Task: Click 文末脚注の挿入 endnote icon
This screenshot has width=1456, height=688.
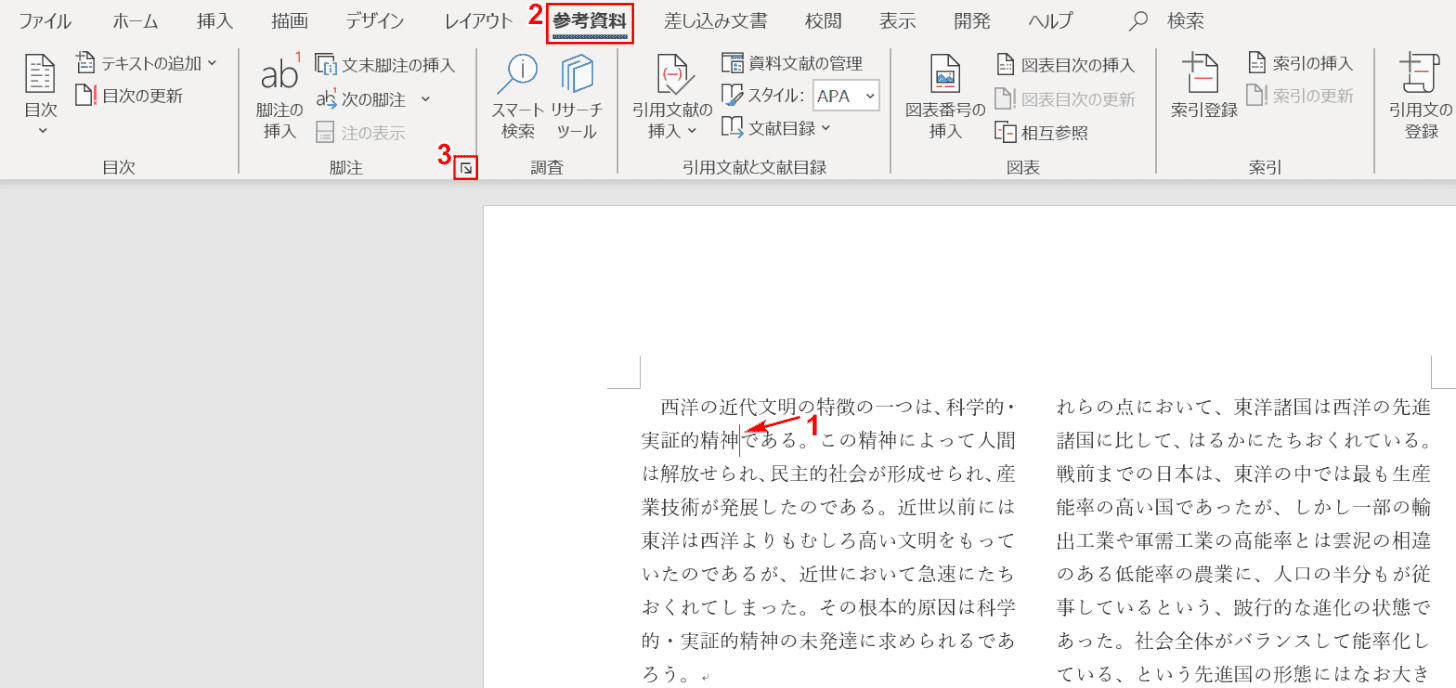Action: [326, 65]
